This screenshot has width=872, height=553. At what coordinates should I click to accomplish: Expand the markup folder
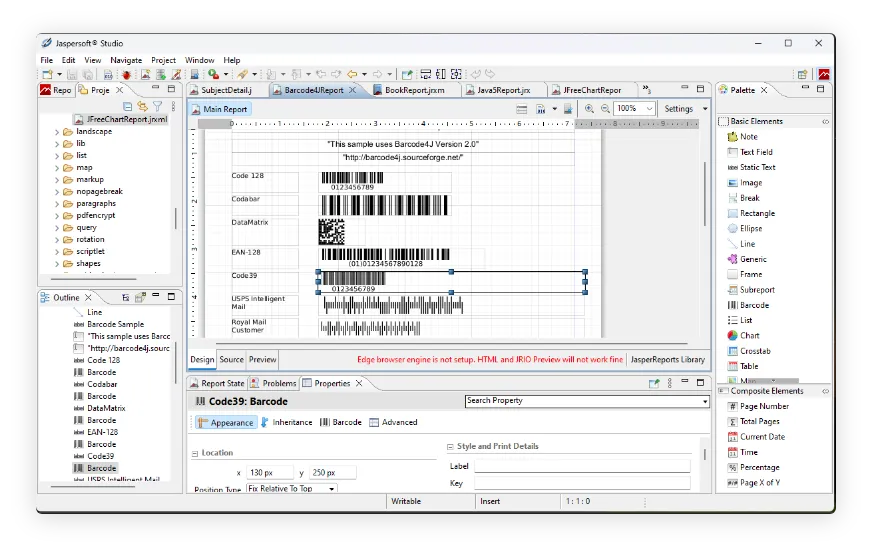[57, 180]
